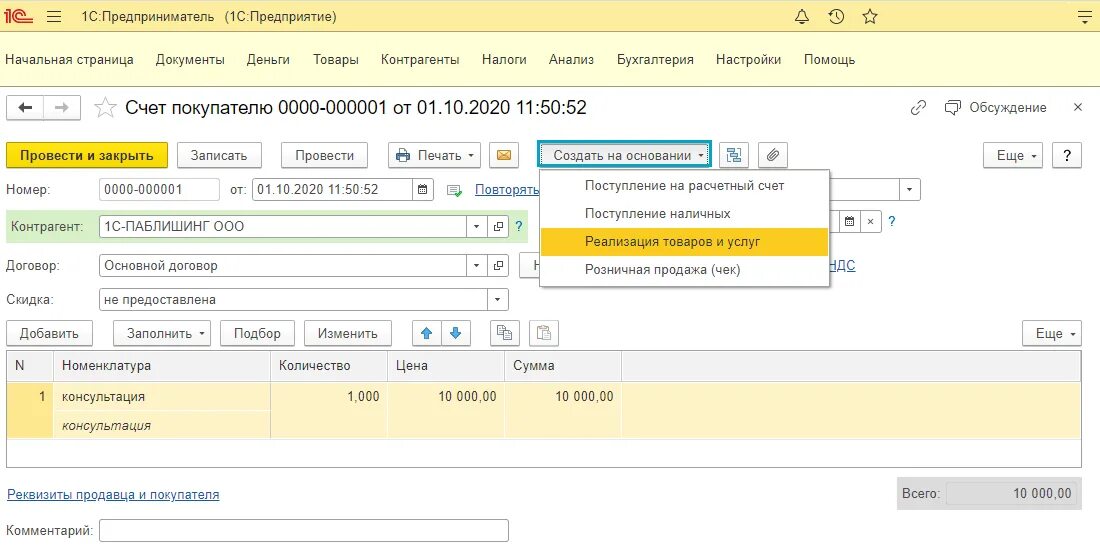
Task: Expand Договор dropdown list arrow
Action: point(477,266)
